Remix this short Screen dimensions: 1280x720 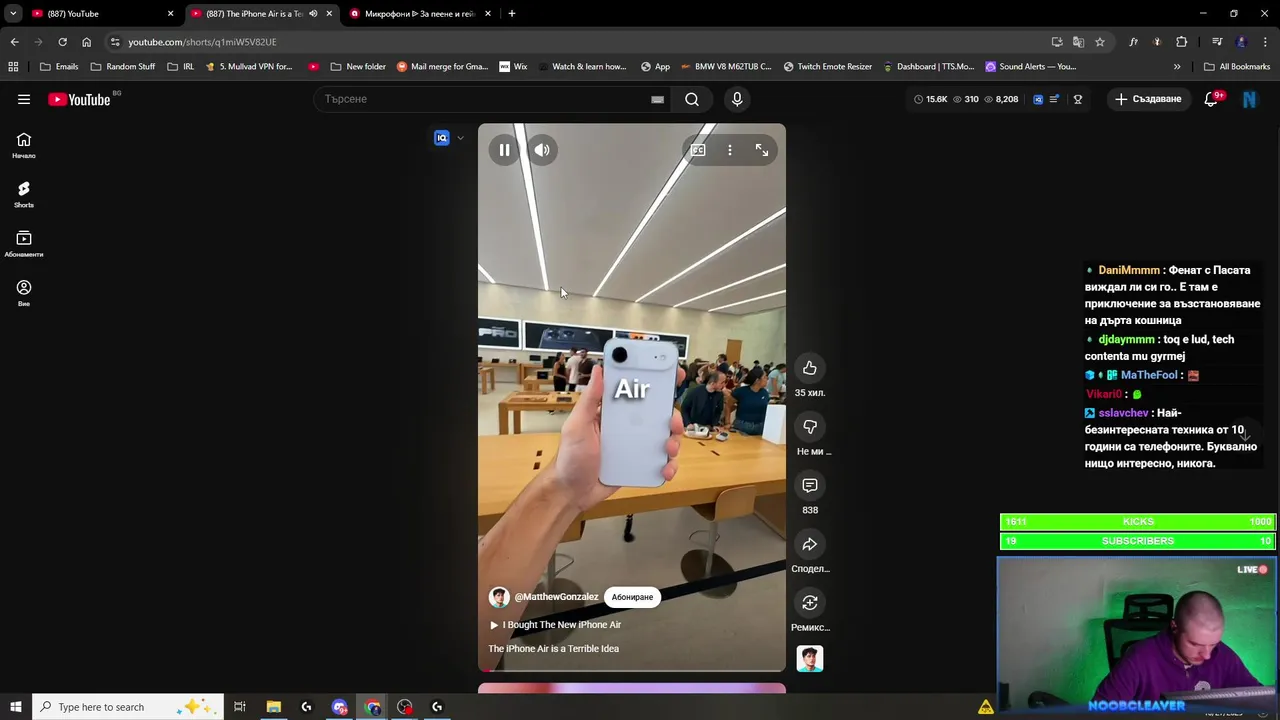pos(810,603)
